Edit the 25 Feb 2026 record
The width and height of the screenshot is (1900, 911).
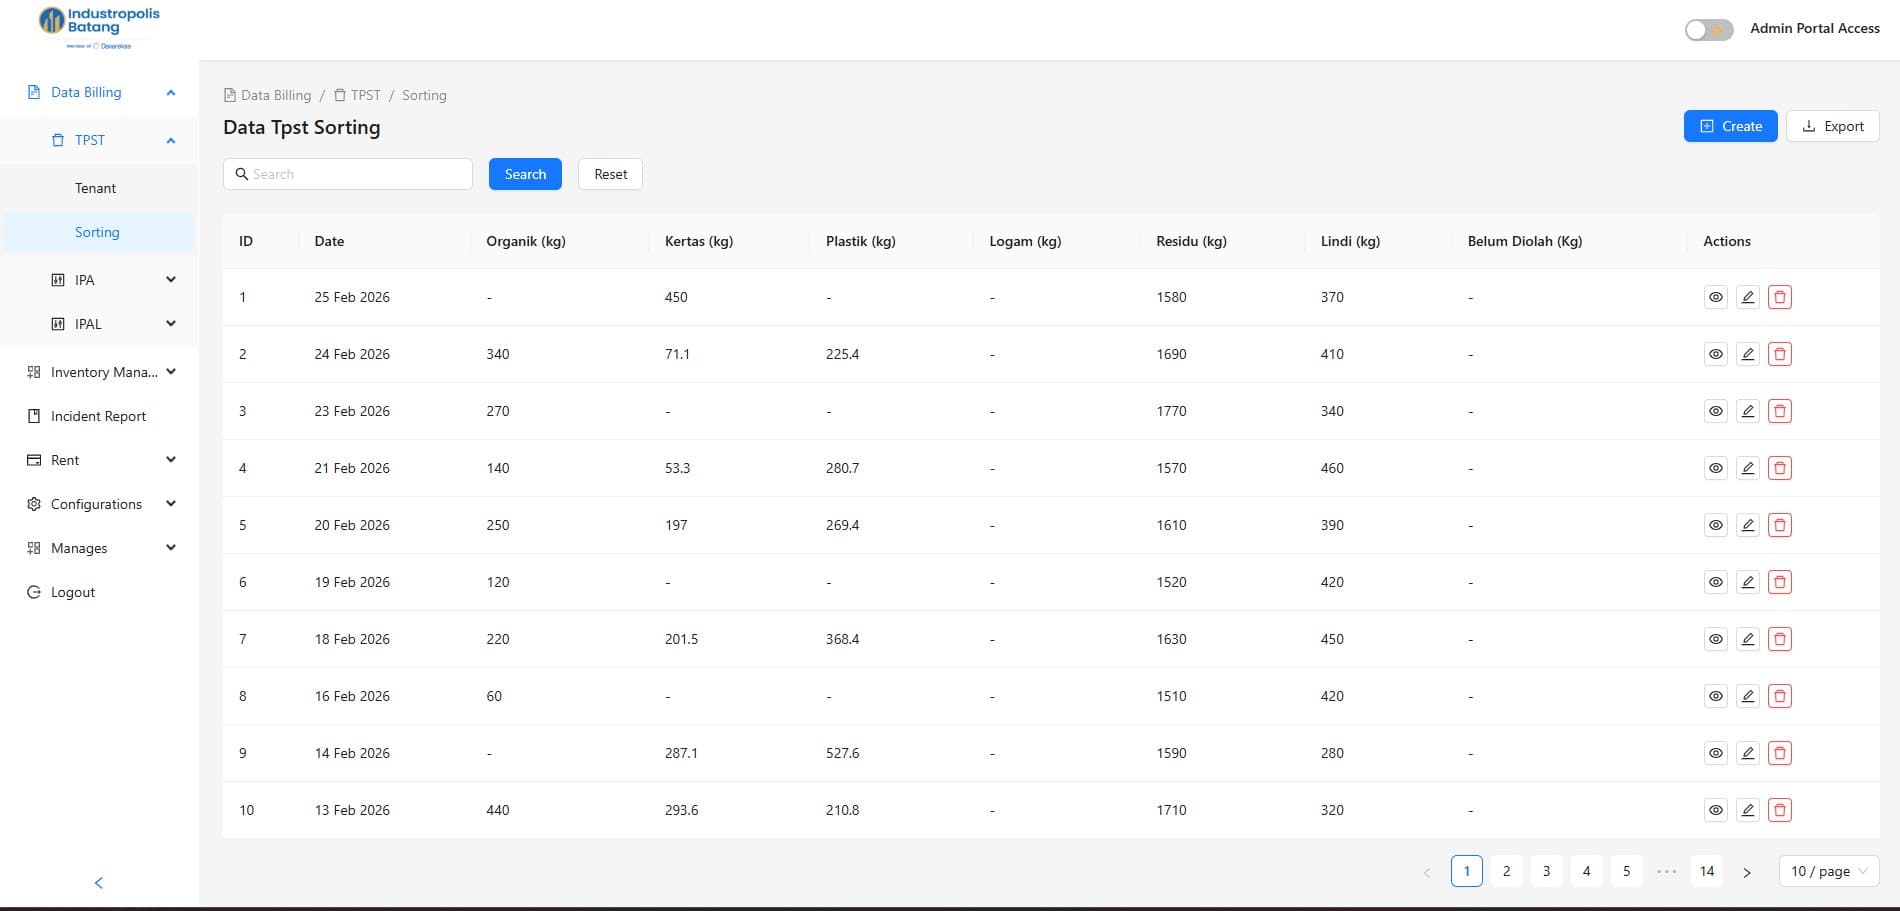click(x=1748, y=297)
